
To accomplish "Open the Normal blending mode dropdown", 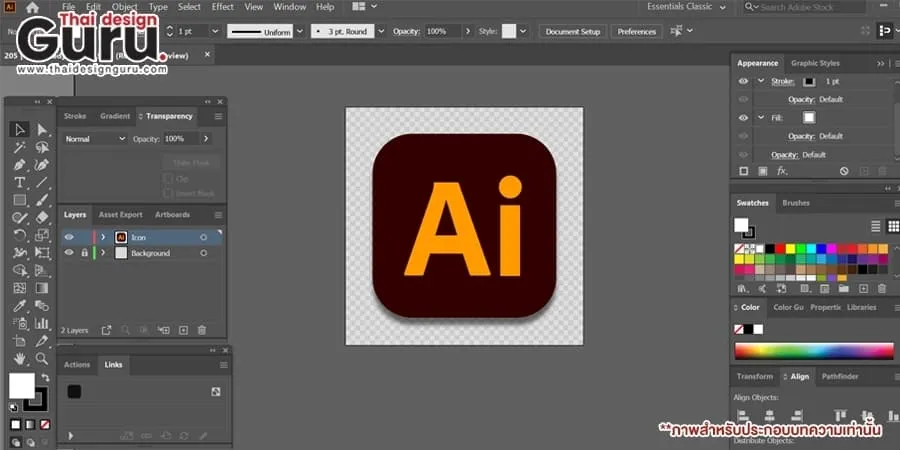I will click(x=95, y=139).
